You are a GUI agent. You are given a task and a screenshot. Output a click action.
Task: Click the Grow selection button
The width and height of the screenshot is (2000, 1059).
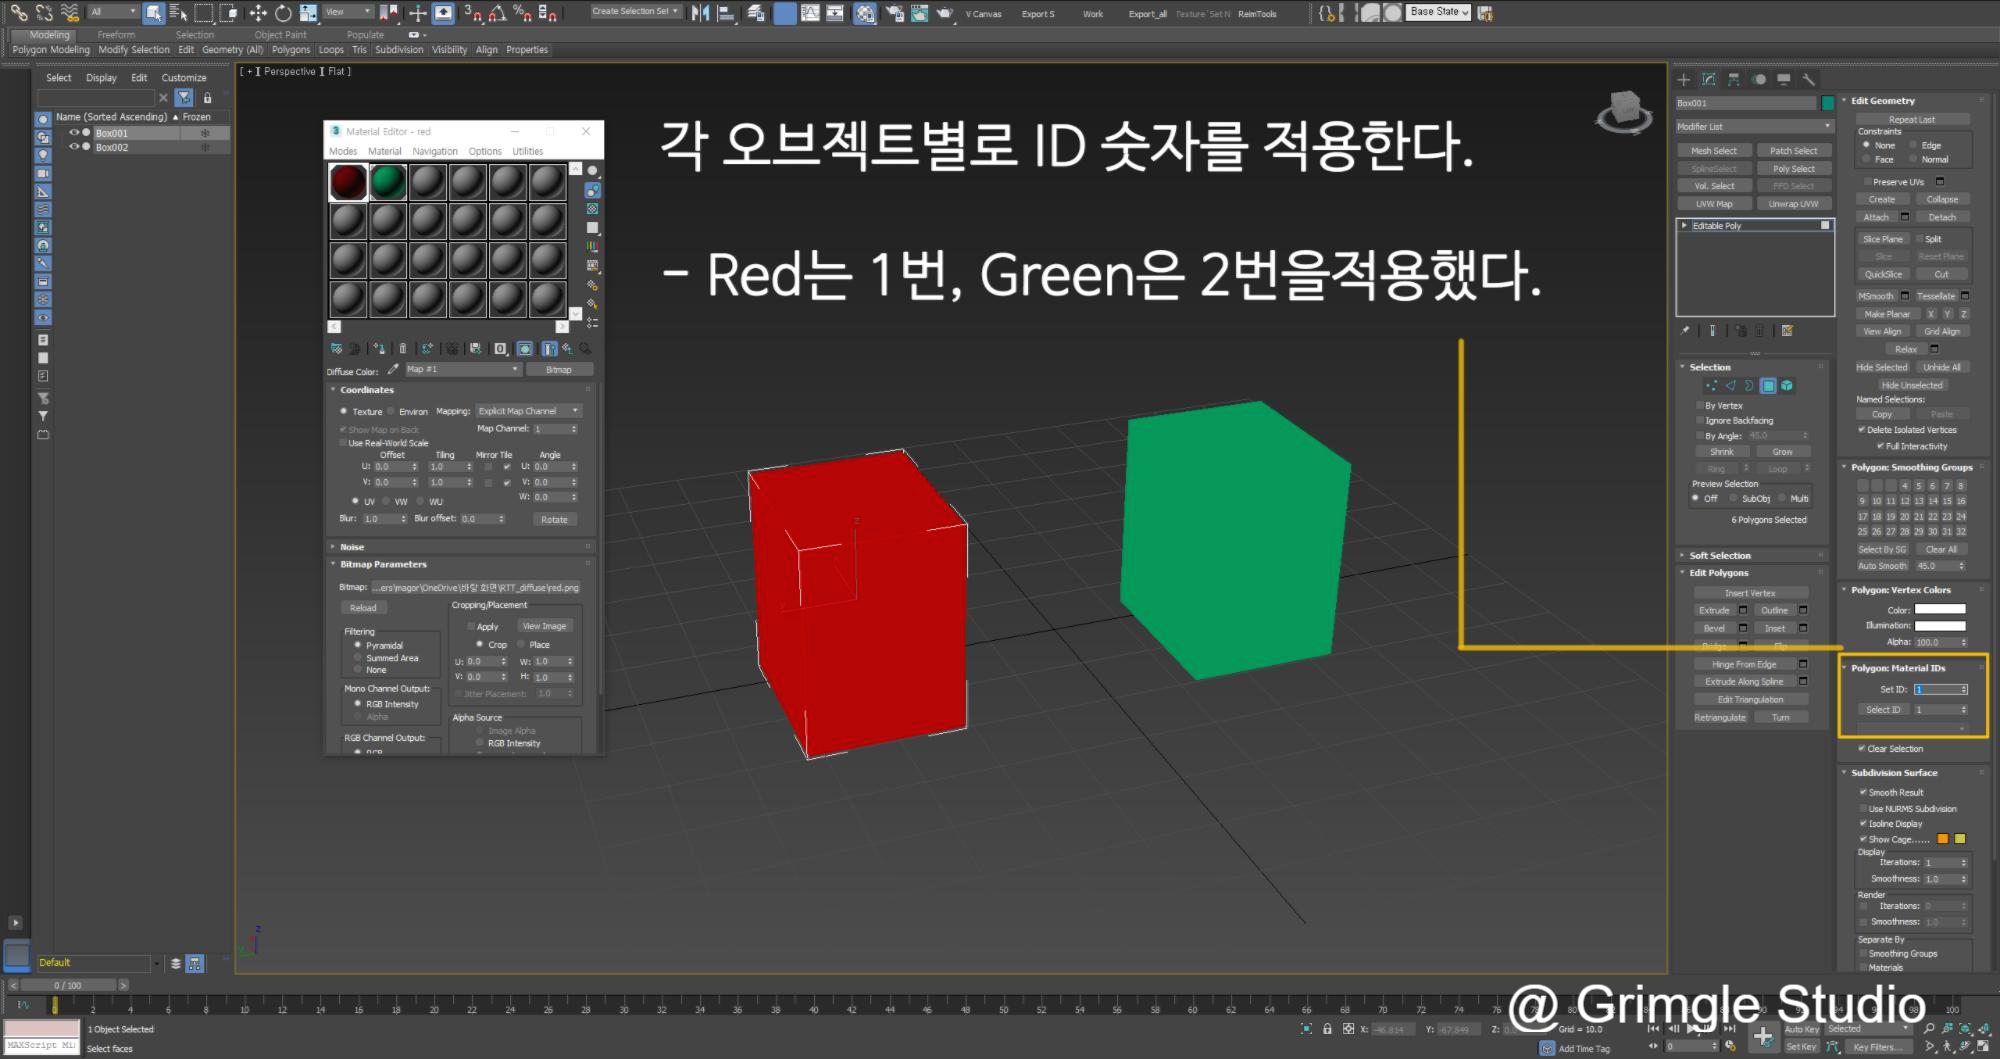point(1782,452)
